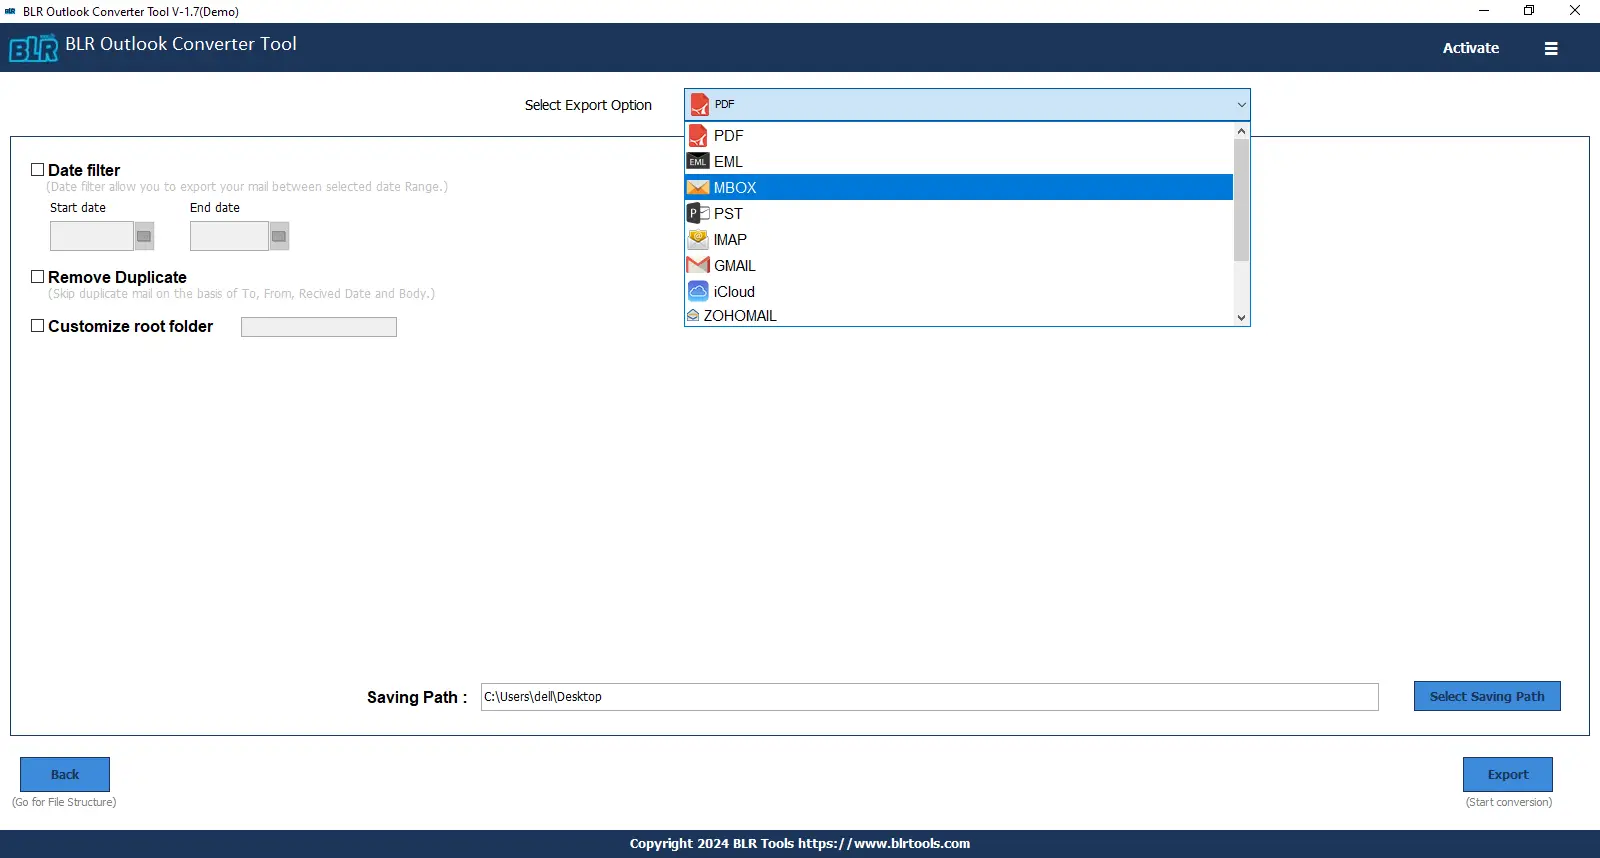Viewport: 1600px width, 858px height.
Task: Close the BLR Outlook Converter window
Action: tap(1575, 11)
